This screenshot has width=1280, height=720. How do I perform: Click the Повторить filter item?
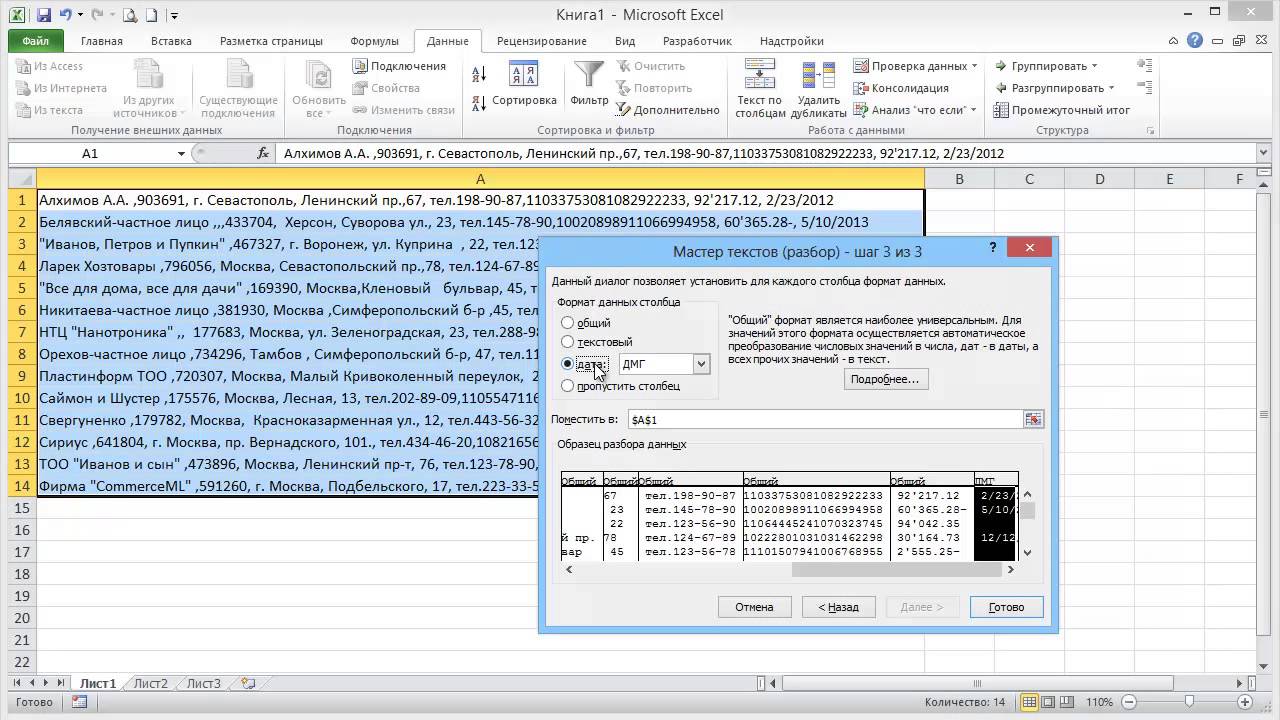[x=652, y=88]
